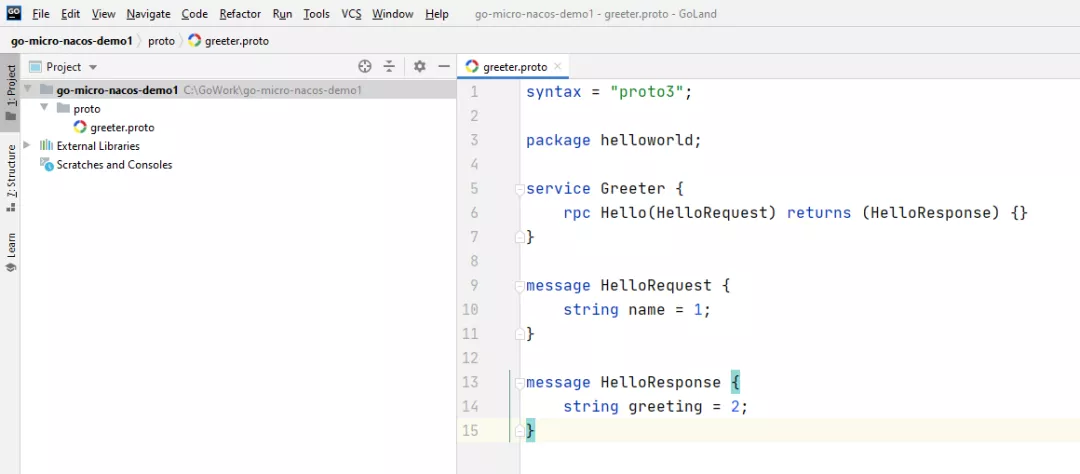
Task: Collapse the proto folder node
Action: (x=44, y=108)
